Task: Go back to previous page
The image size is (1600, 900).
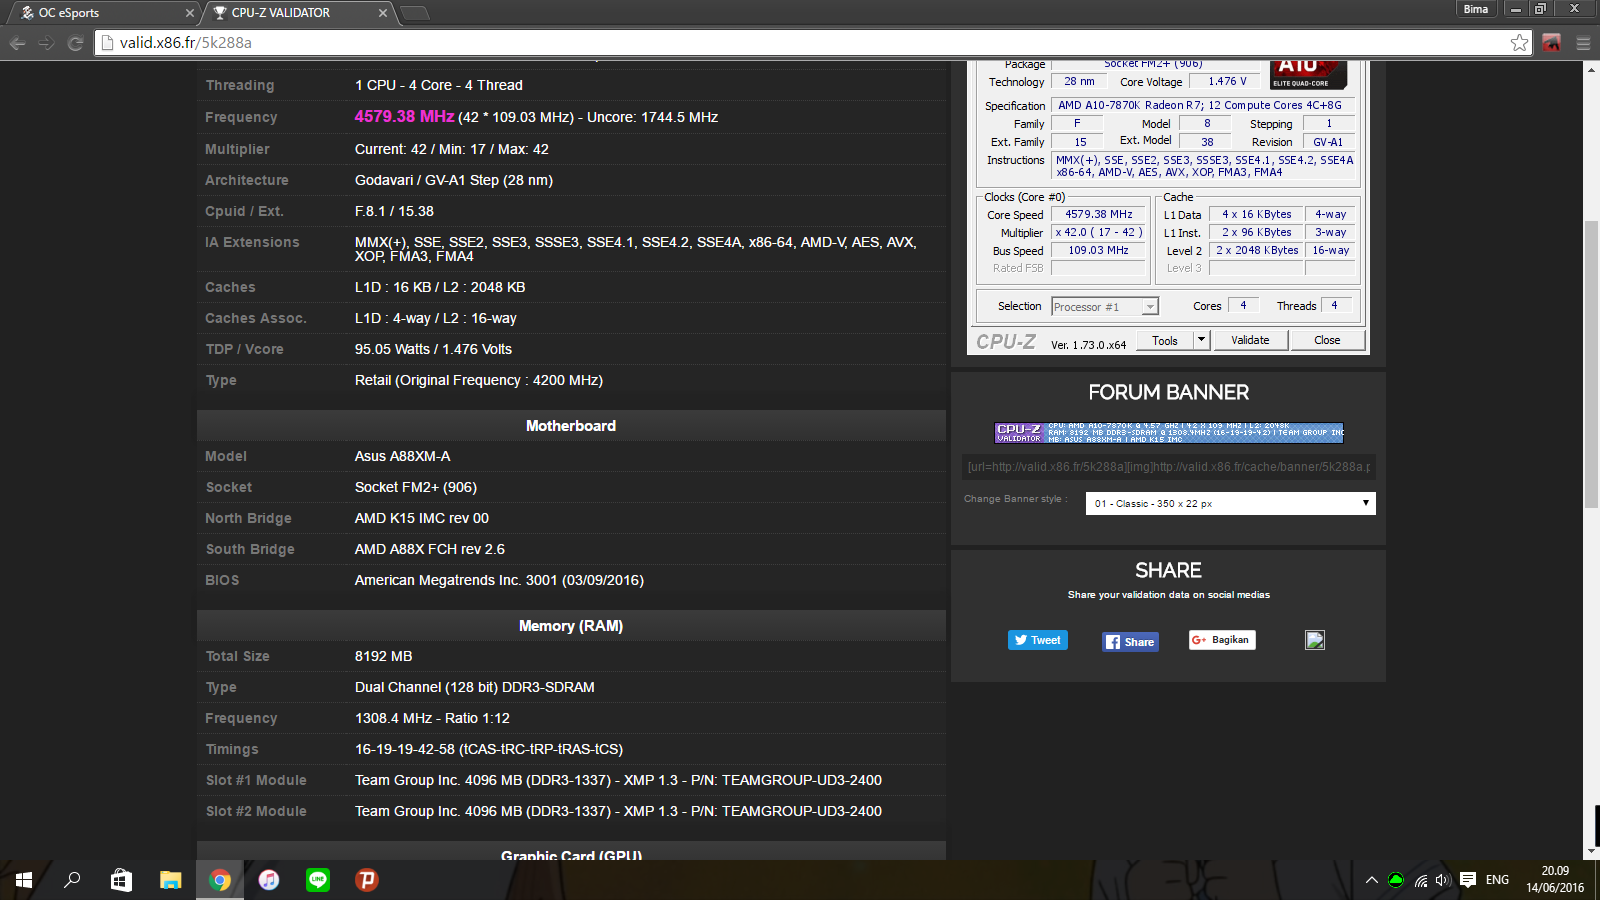Action: (17, 43)
